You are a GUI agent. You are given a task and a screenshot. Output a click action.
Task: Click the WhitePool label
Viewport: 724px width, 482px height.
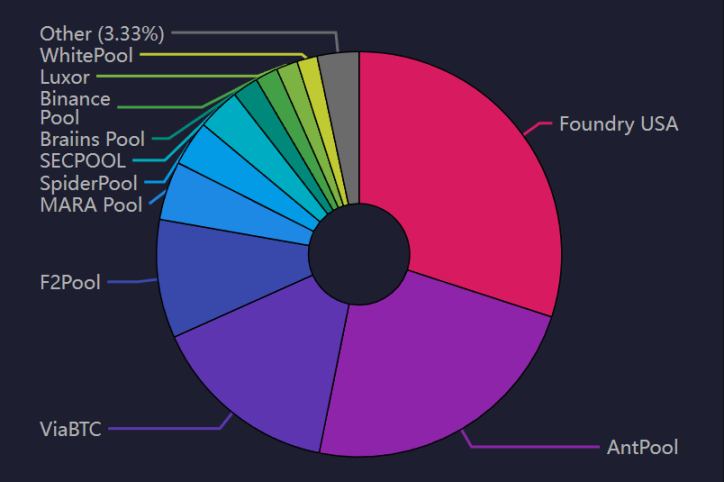click(x=86, y=55)
